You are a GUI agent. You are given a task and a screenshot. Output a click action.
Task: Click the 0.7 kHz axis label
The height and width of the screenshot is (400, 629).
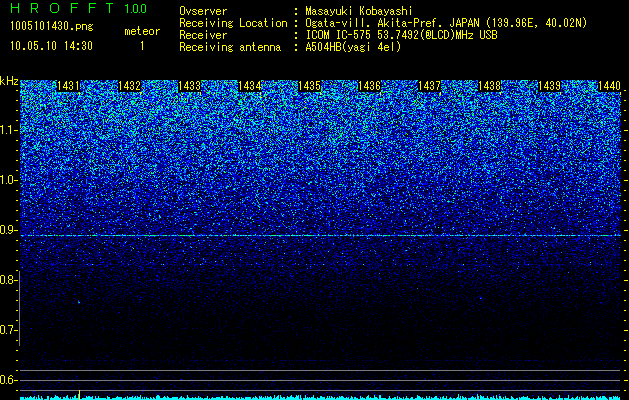(8, 330)
